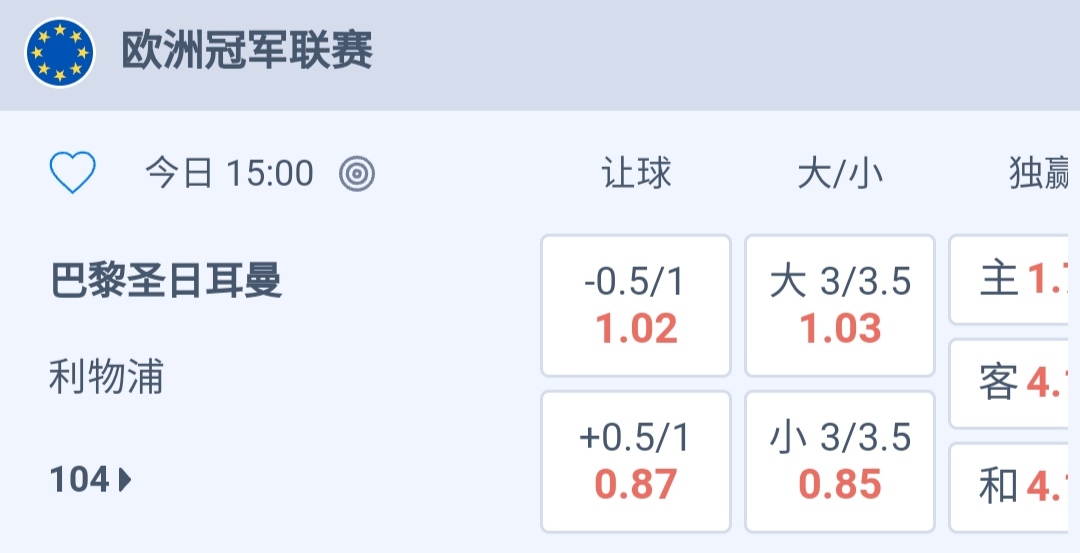Open the 巴黎圣日耳曼 team name
Screen dimensions: 1080x553
166,281
